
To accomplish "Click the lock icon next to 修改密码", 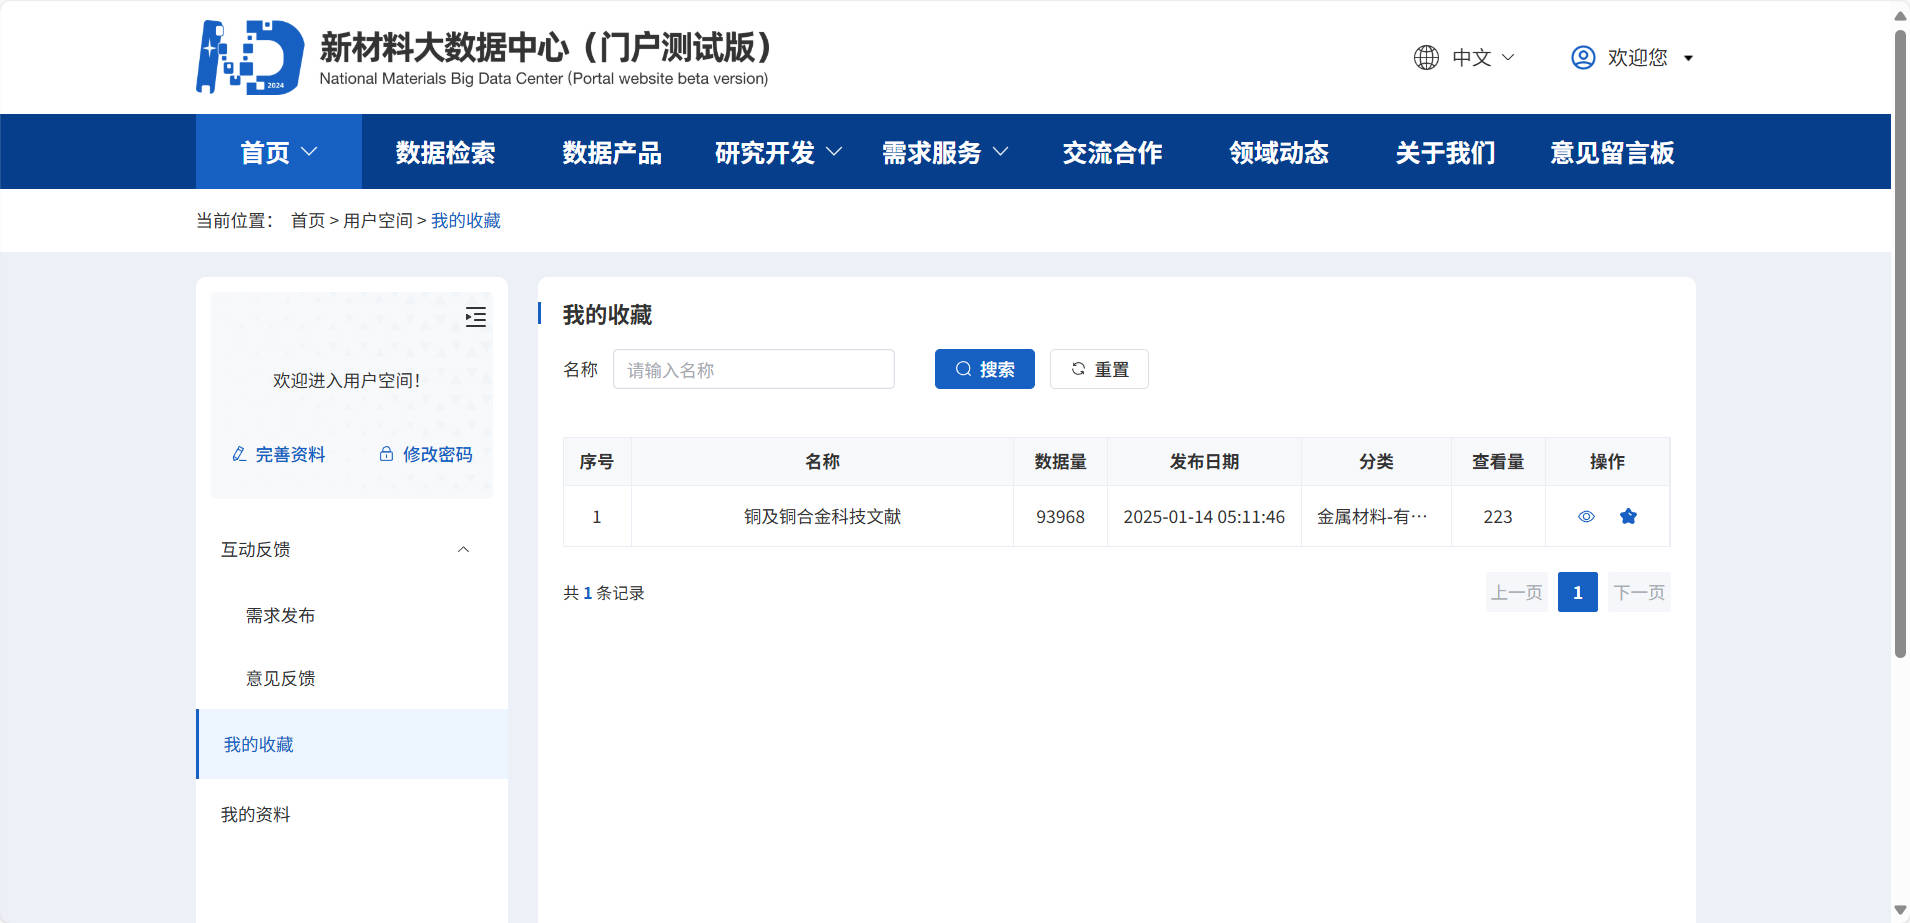I will [385, 453].
